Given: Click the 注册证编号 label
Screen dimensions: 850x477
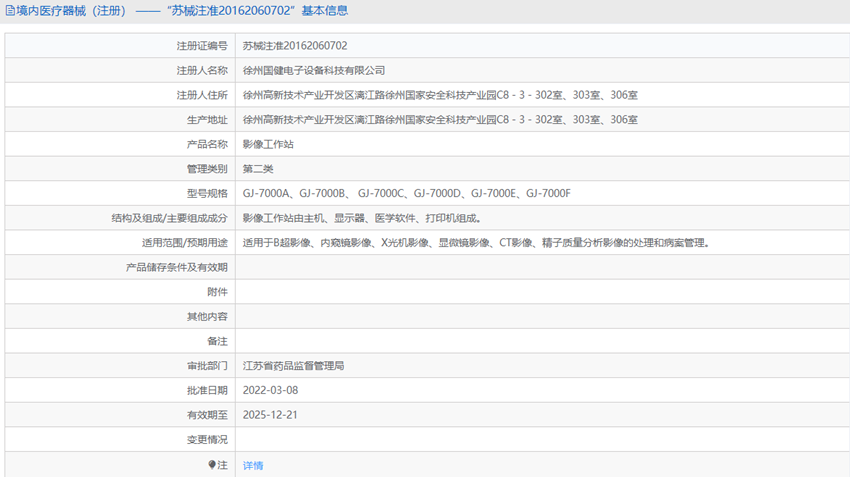Looking at the screenshot, I should point(202,46).
